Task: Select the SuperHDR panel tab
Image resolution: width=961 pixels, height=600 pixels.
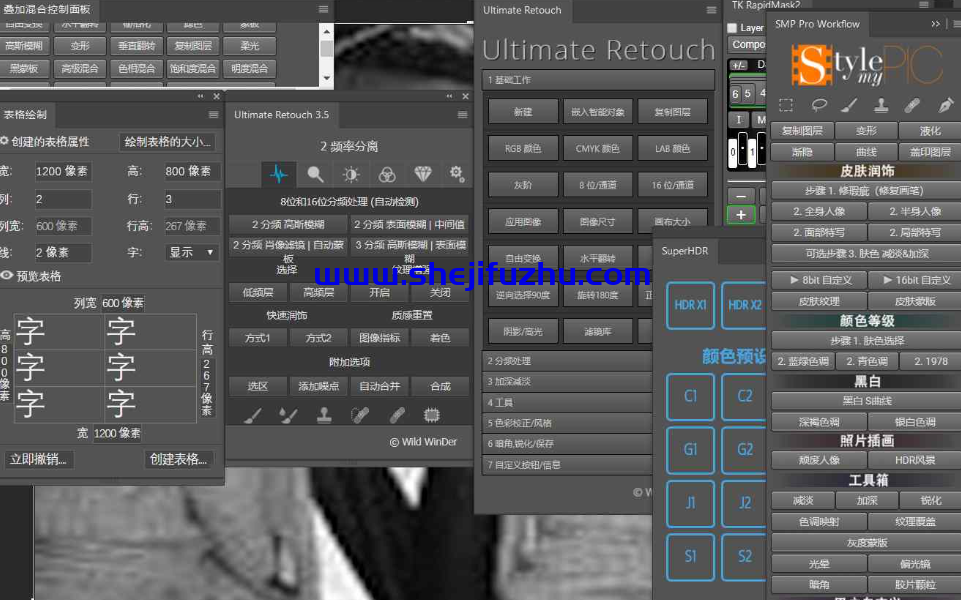Action: click(685, 251)
